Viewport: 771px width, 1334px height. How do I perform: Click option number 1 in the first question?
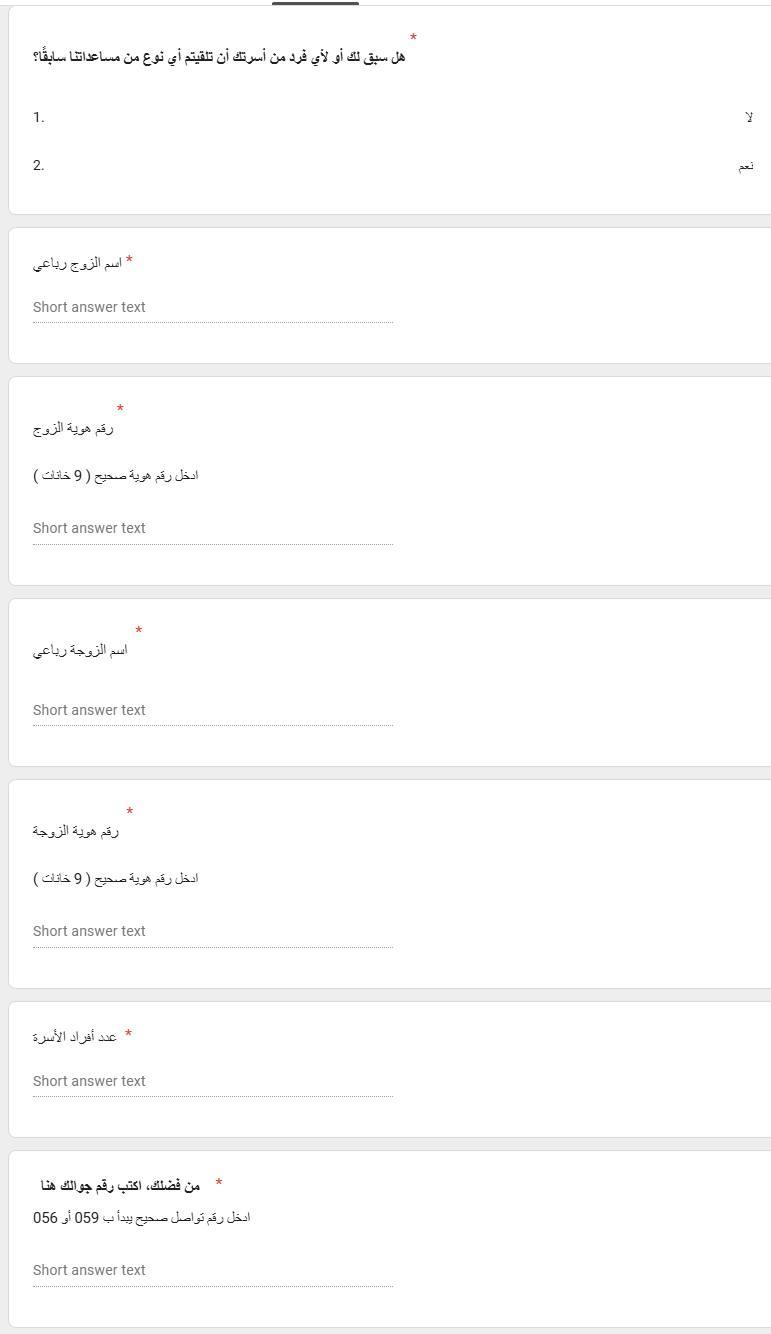(x=39, y=118)
